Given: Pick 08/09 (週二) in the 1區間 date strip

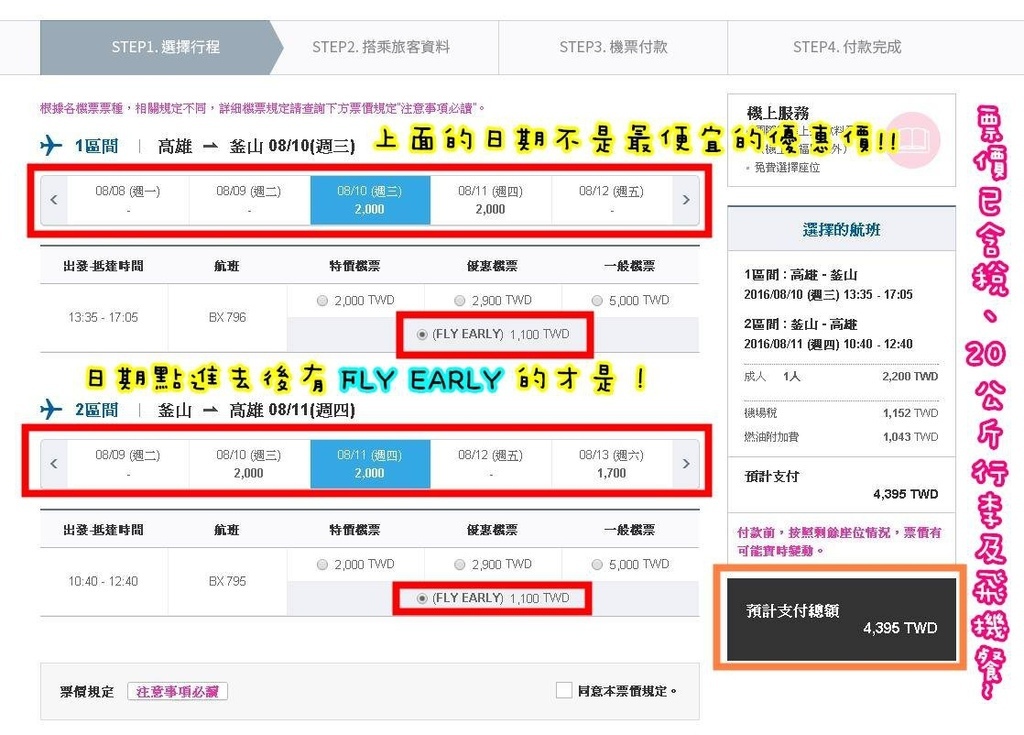Looking at the screenshot, I should [249, 200].
